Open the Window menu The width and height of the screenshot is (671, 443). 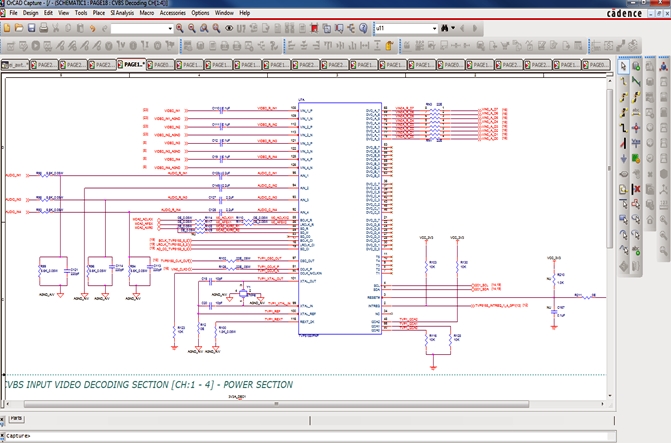[x=224, y=13]
